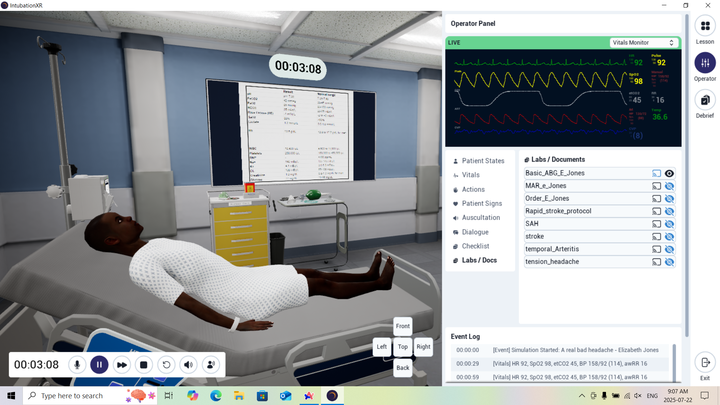Viewport: 720px width, 405px height.
Task: Cast tension_headache document to screen
Action: point(657,262)
